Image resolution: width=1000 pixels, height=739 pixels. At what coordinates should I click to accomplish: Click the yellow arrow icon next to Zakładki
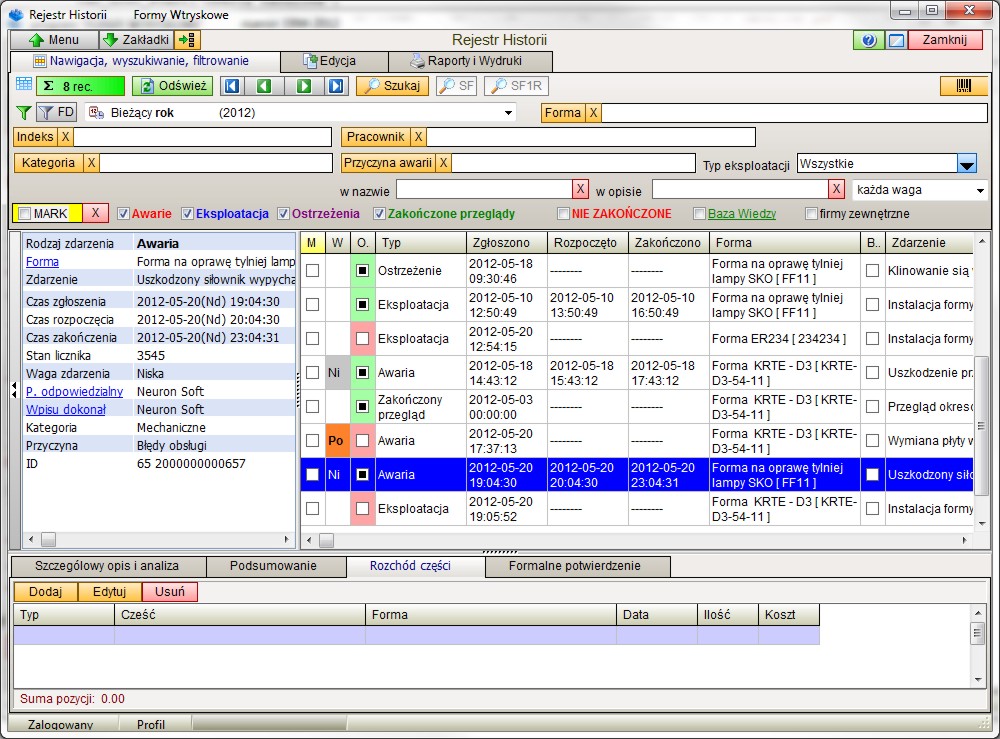coord(188,40)
